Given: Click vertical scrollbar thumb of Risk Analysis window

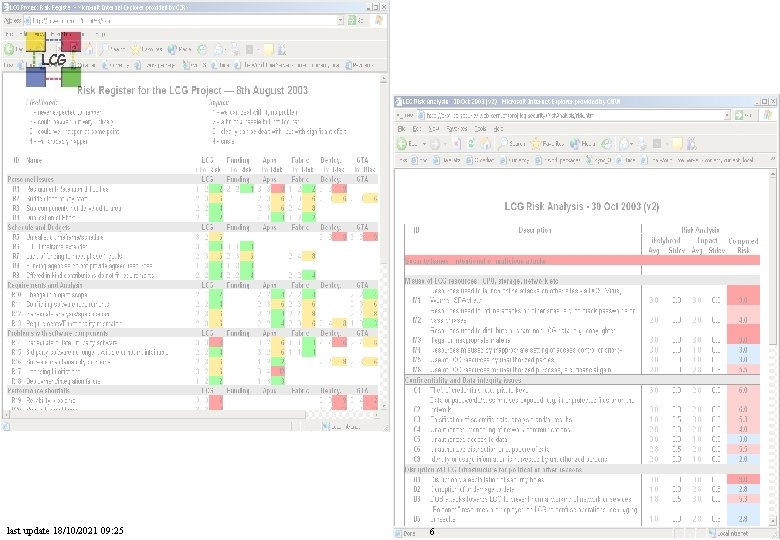Looking at the screenshot, I should click(772, 261).
